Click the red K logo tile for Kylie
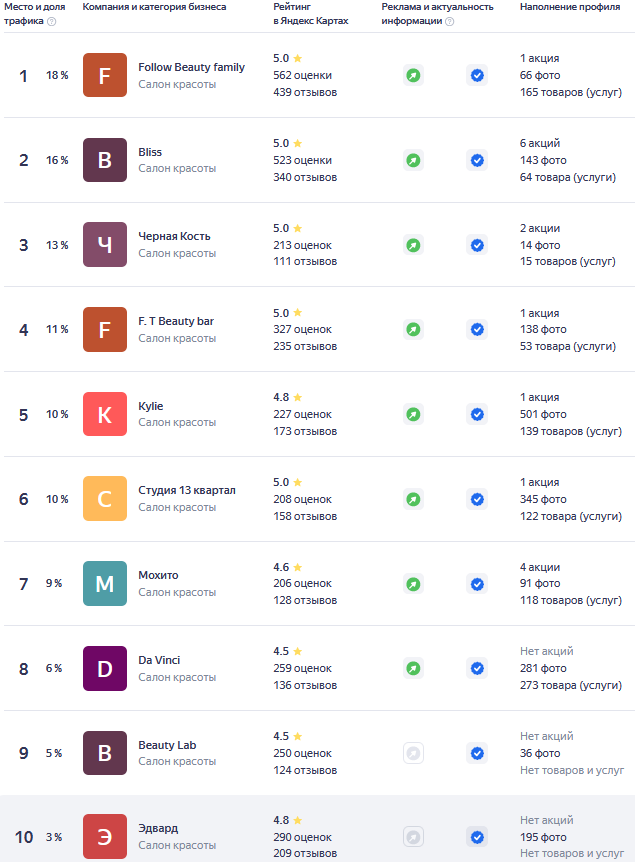 105,414
